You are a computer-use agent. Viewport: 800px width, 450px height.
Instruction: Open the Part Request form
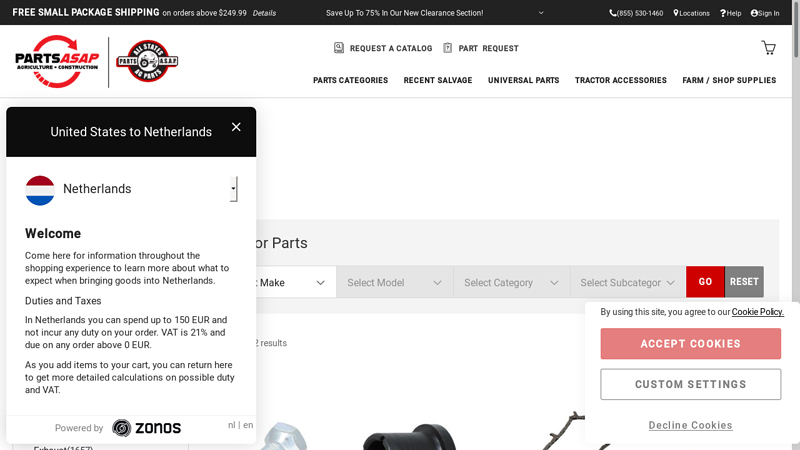pos(480,48)
